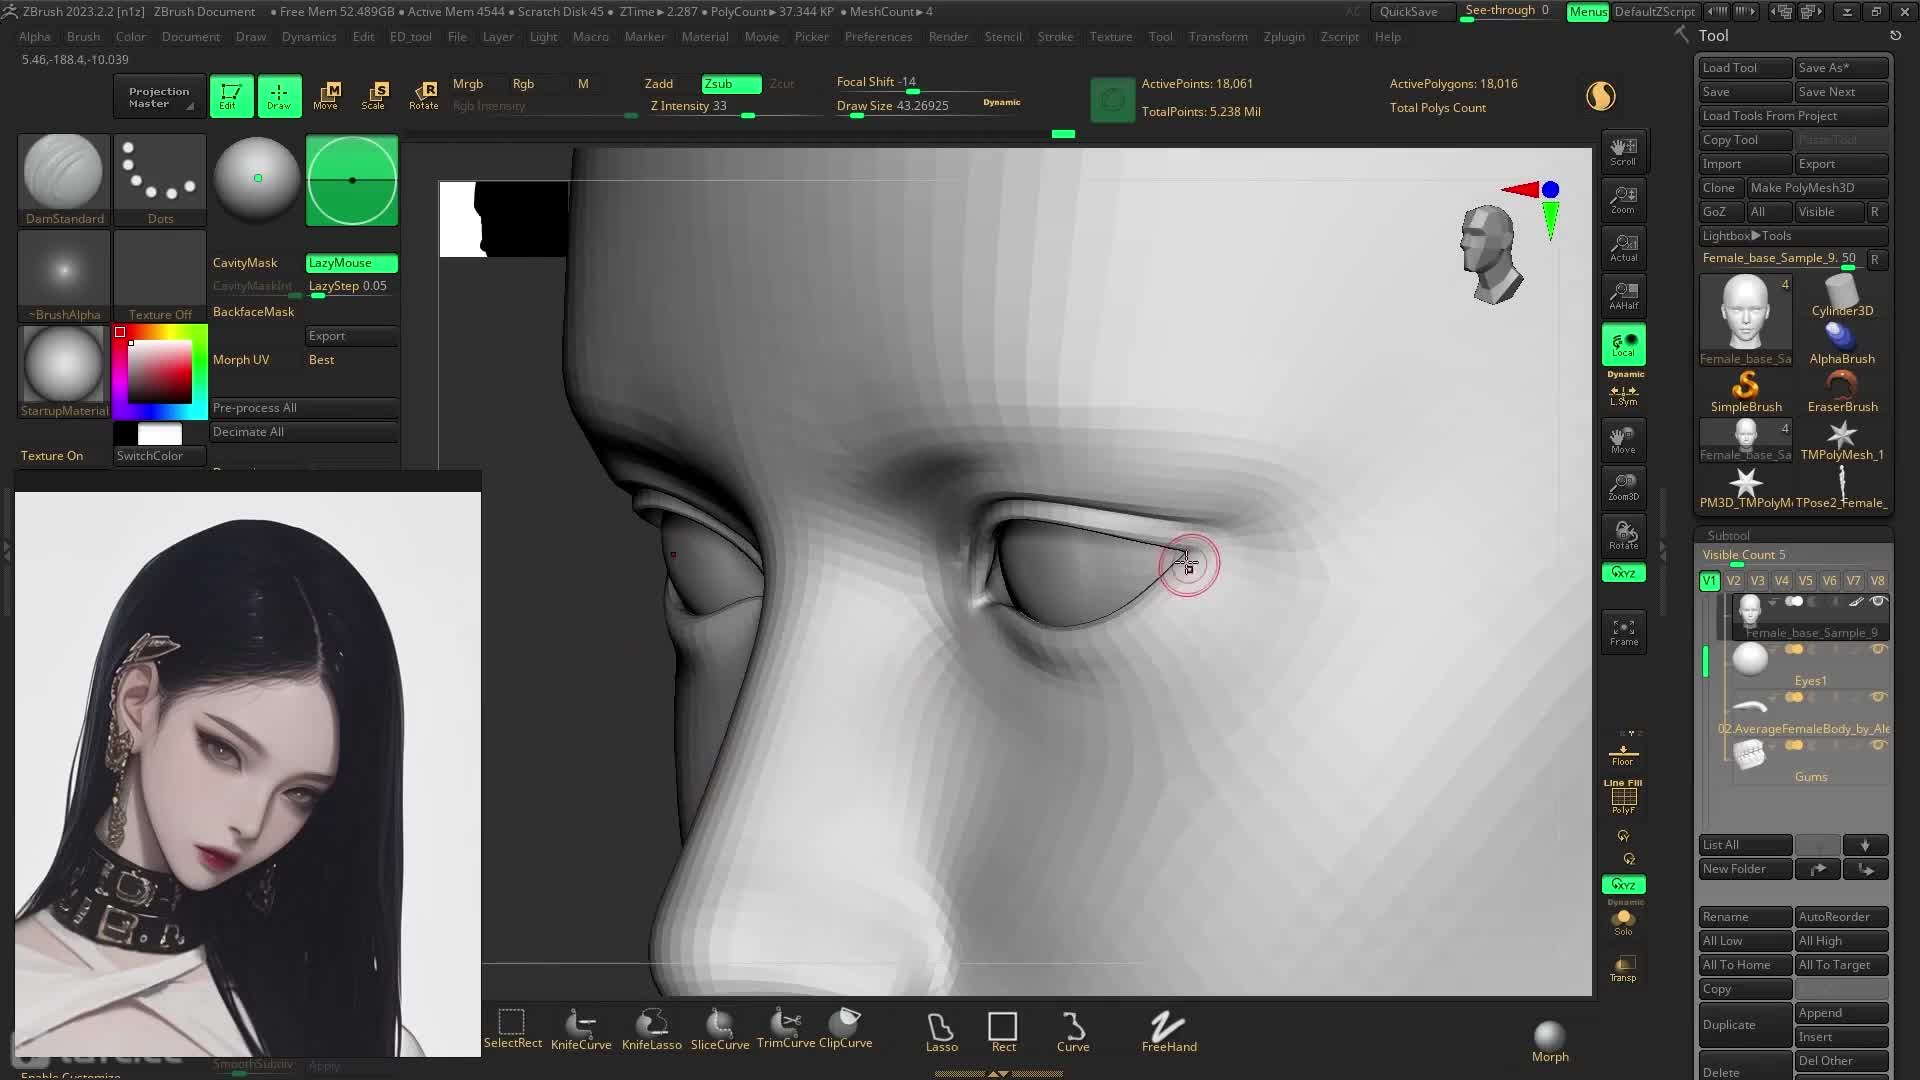Hide the Eyes1 subtool eye icon

[x=1878, y=650]
